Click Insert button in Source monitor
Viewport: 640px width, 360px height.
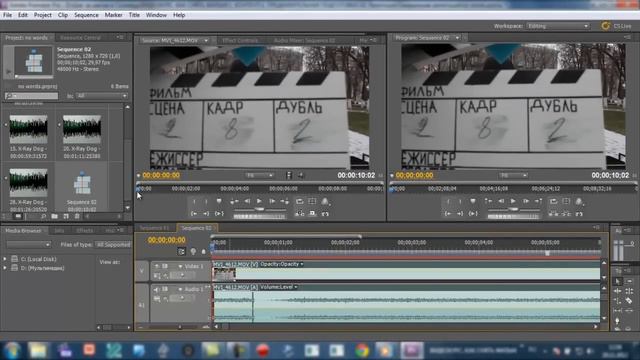click(x=300, y=213)
